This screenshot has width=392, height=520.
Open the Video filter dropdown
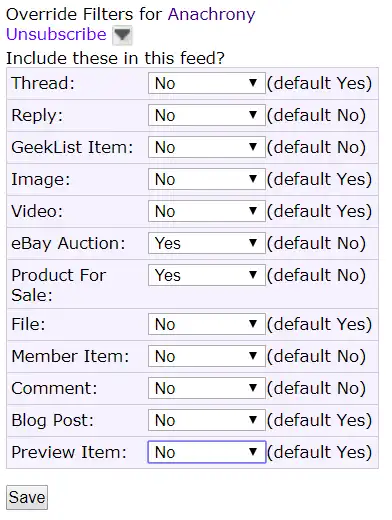pos(207,211)
